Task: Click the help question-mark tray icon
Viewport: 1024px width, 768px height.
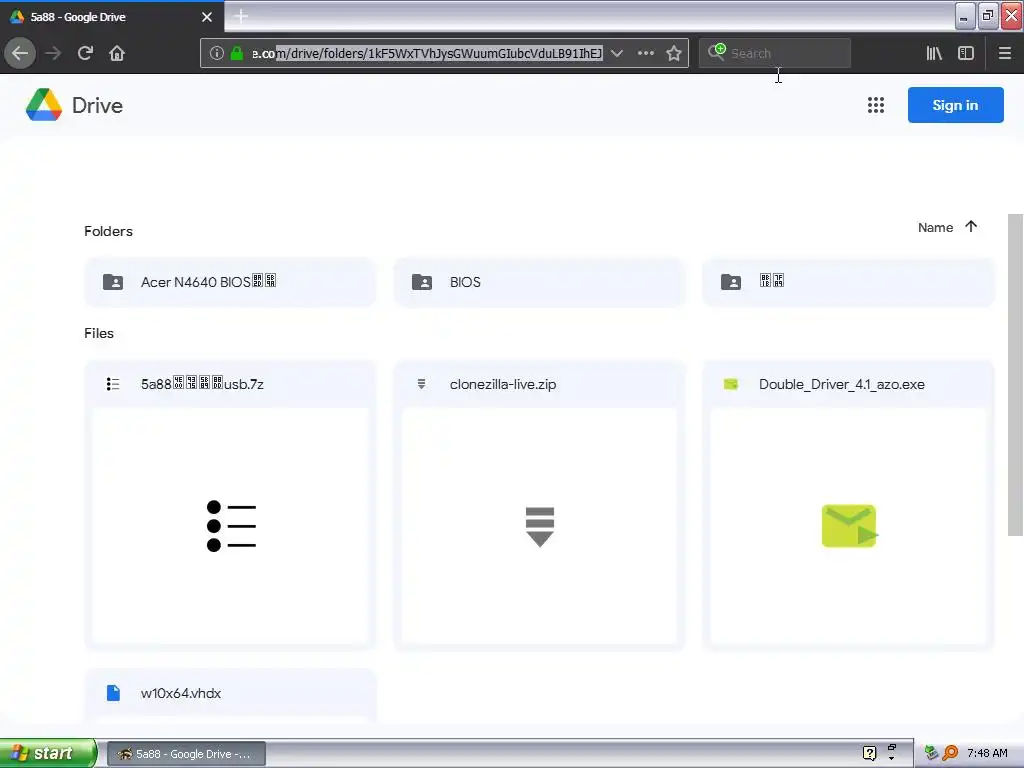Action: (869, 753)
